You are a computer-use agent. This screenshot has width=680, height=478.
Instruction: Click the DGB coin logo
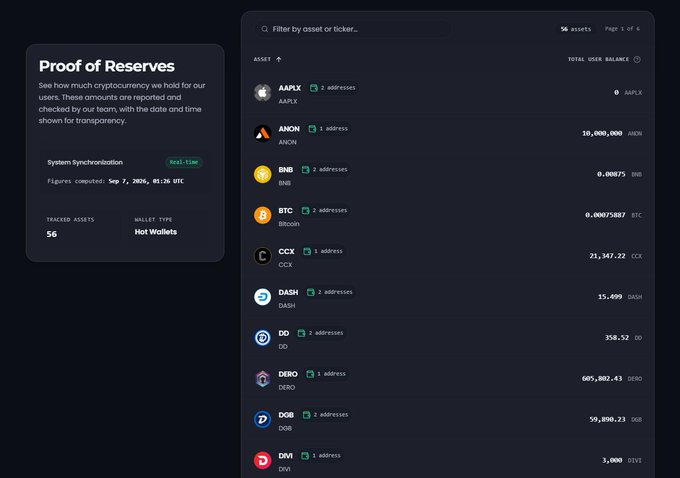262,419
